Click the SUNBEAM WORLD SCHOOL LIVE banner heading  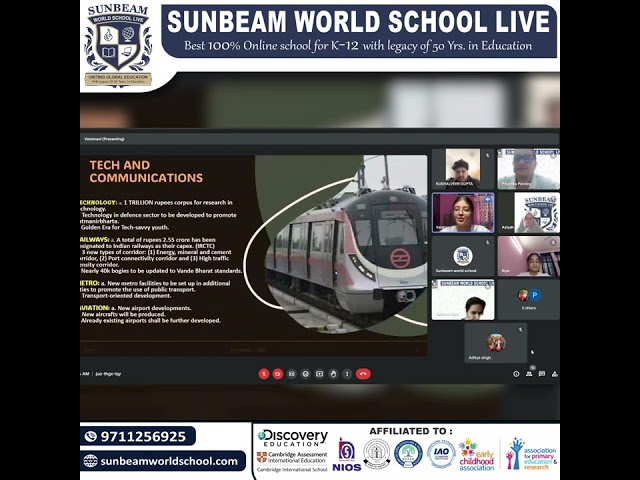[x=358, y=22]
